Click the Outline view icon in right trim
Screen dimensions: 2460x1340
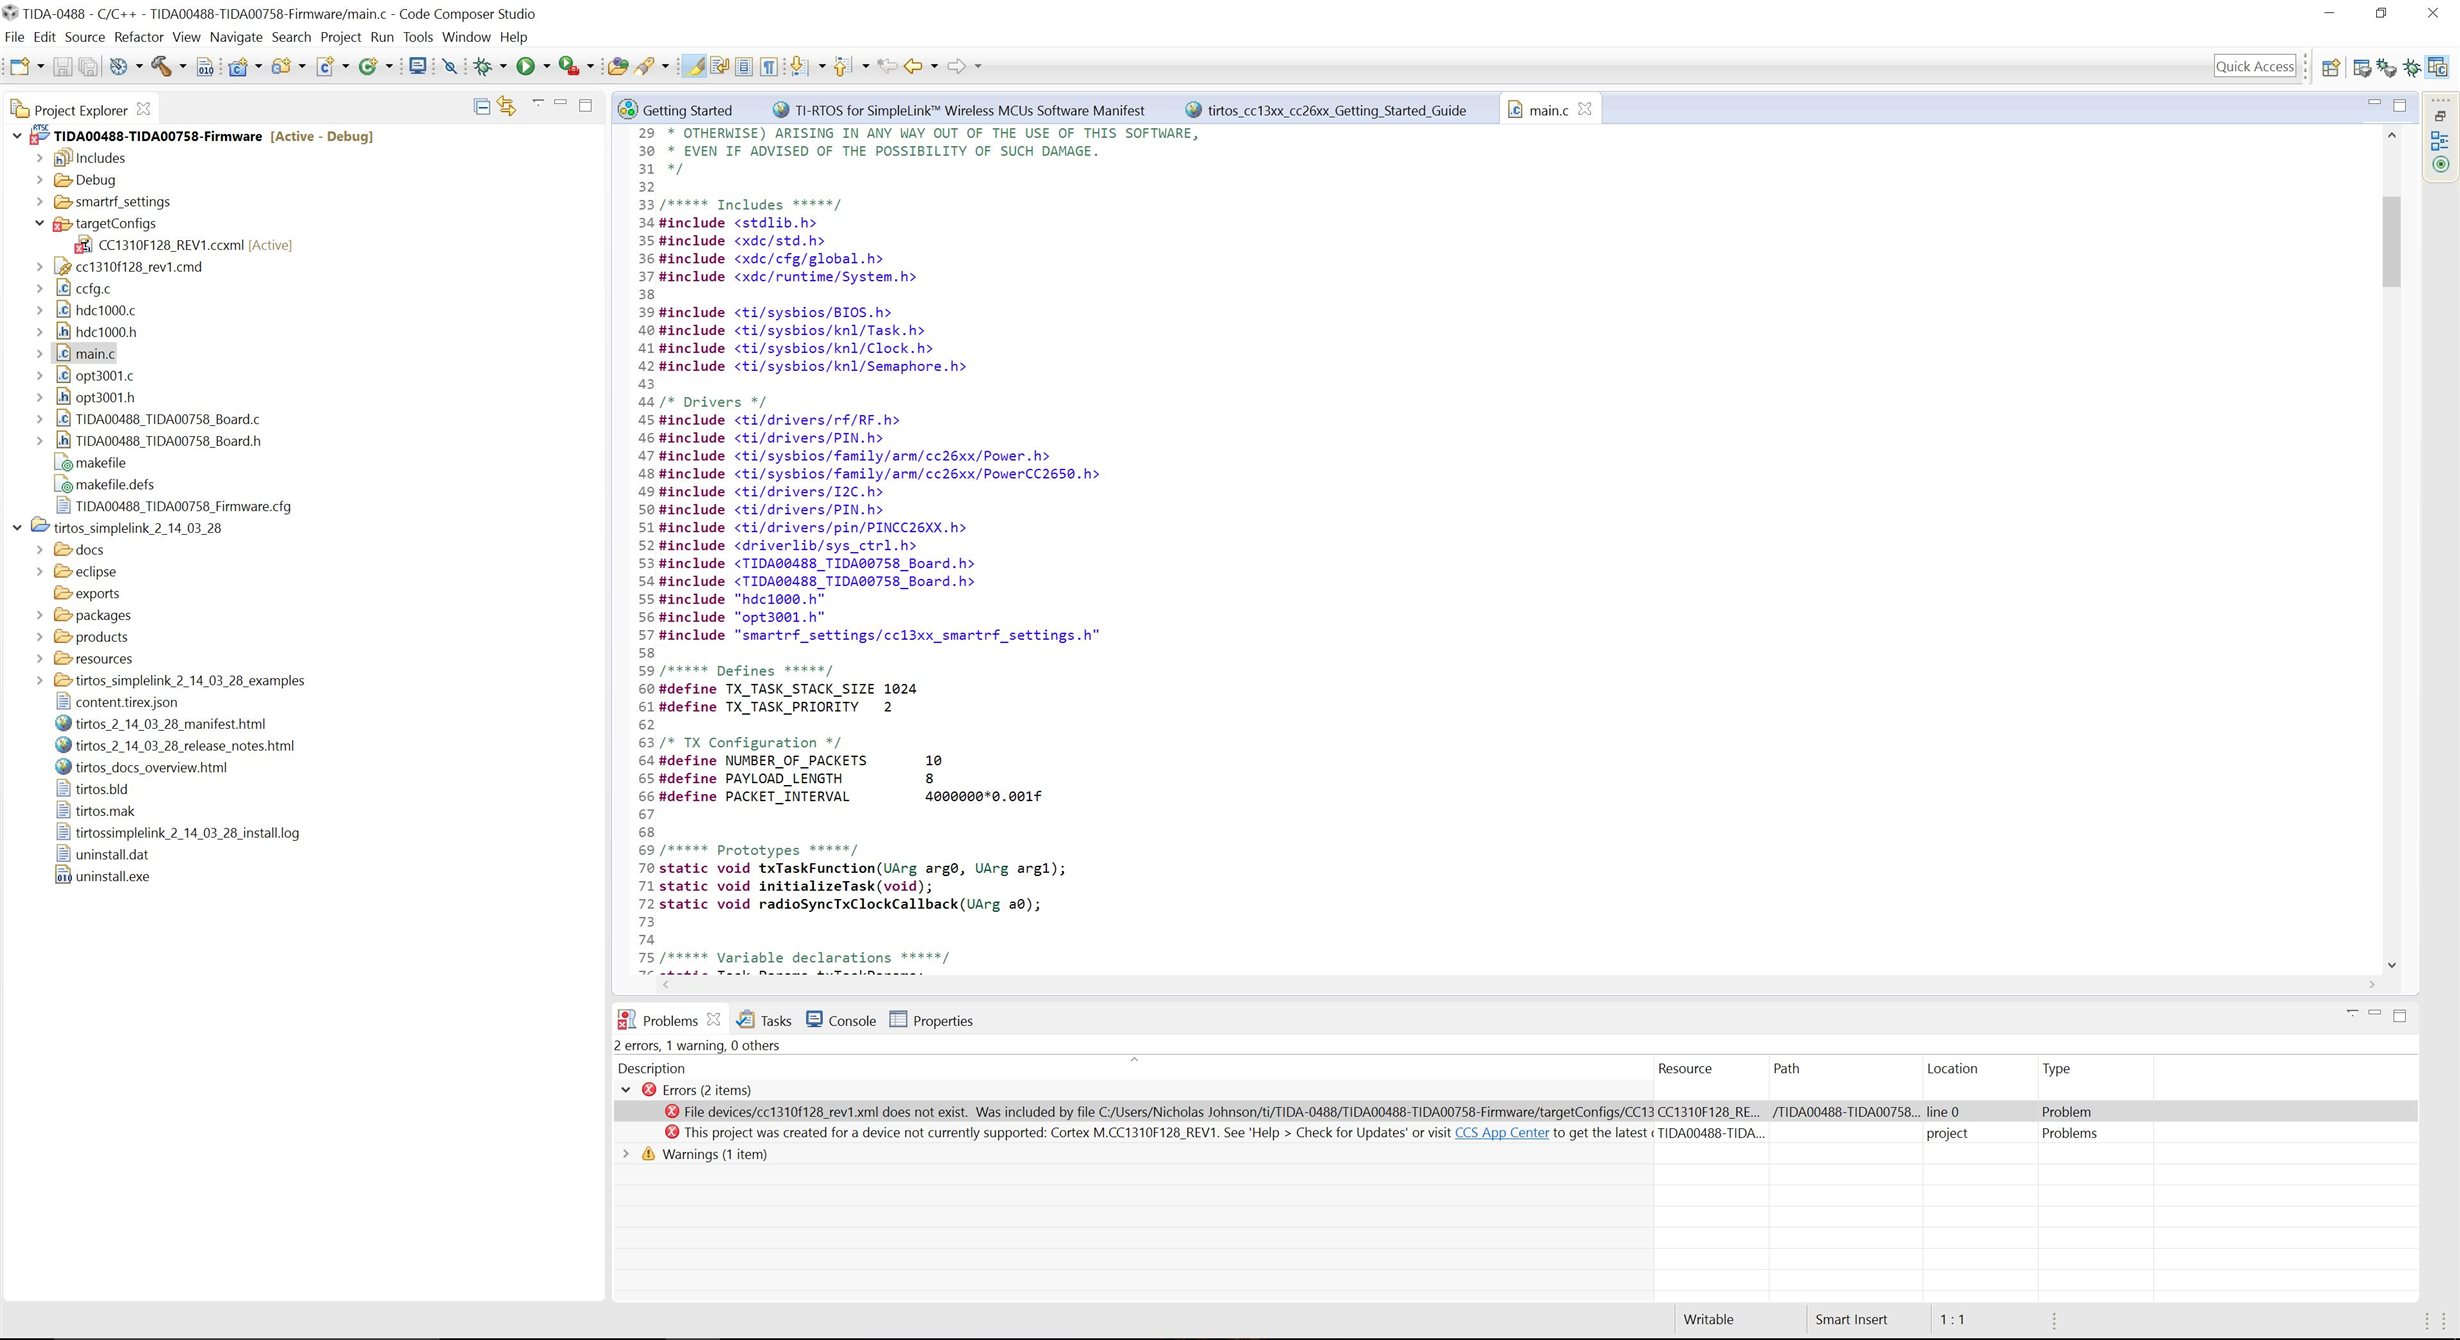click(x=2440, y=141)
